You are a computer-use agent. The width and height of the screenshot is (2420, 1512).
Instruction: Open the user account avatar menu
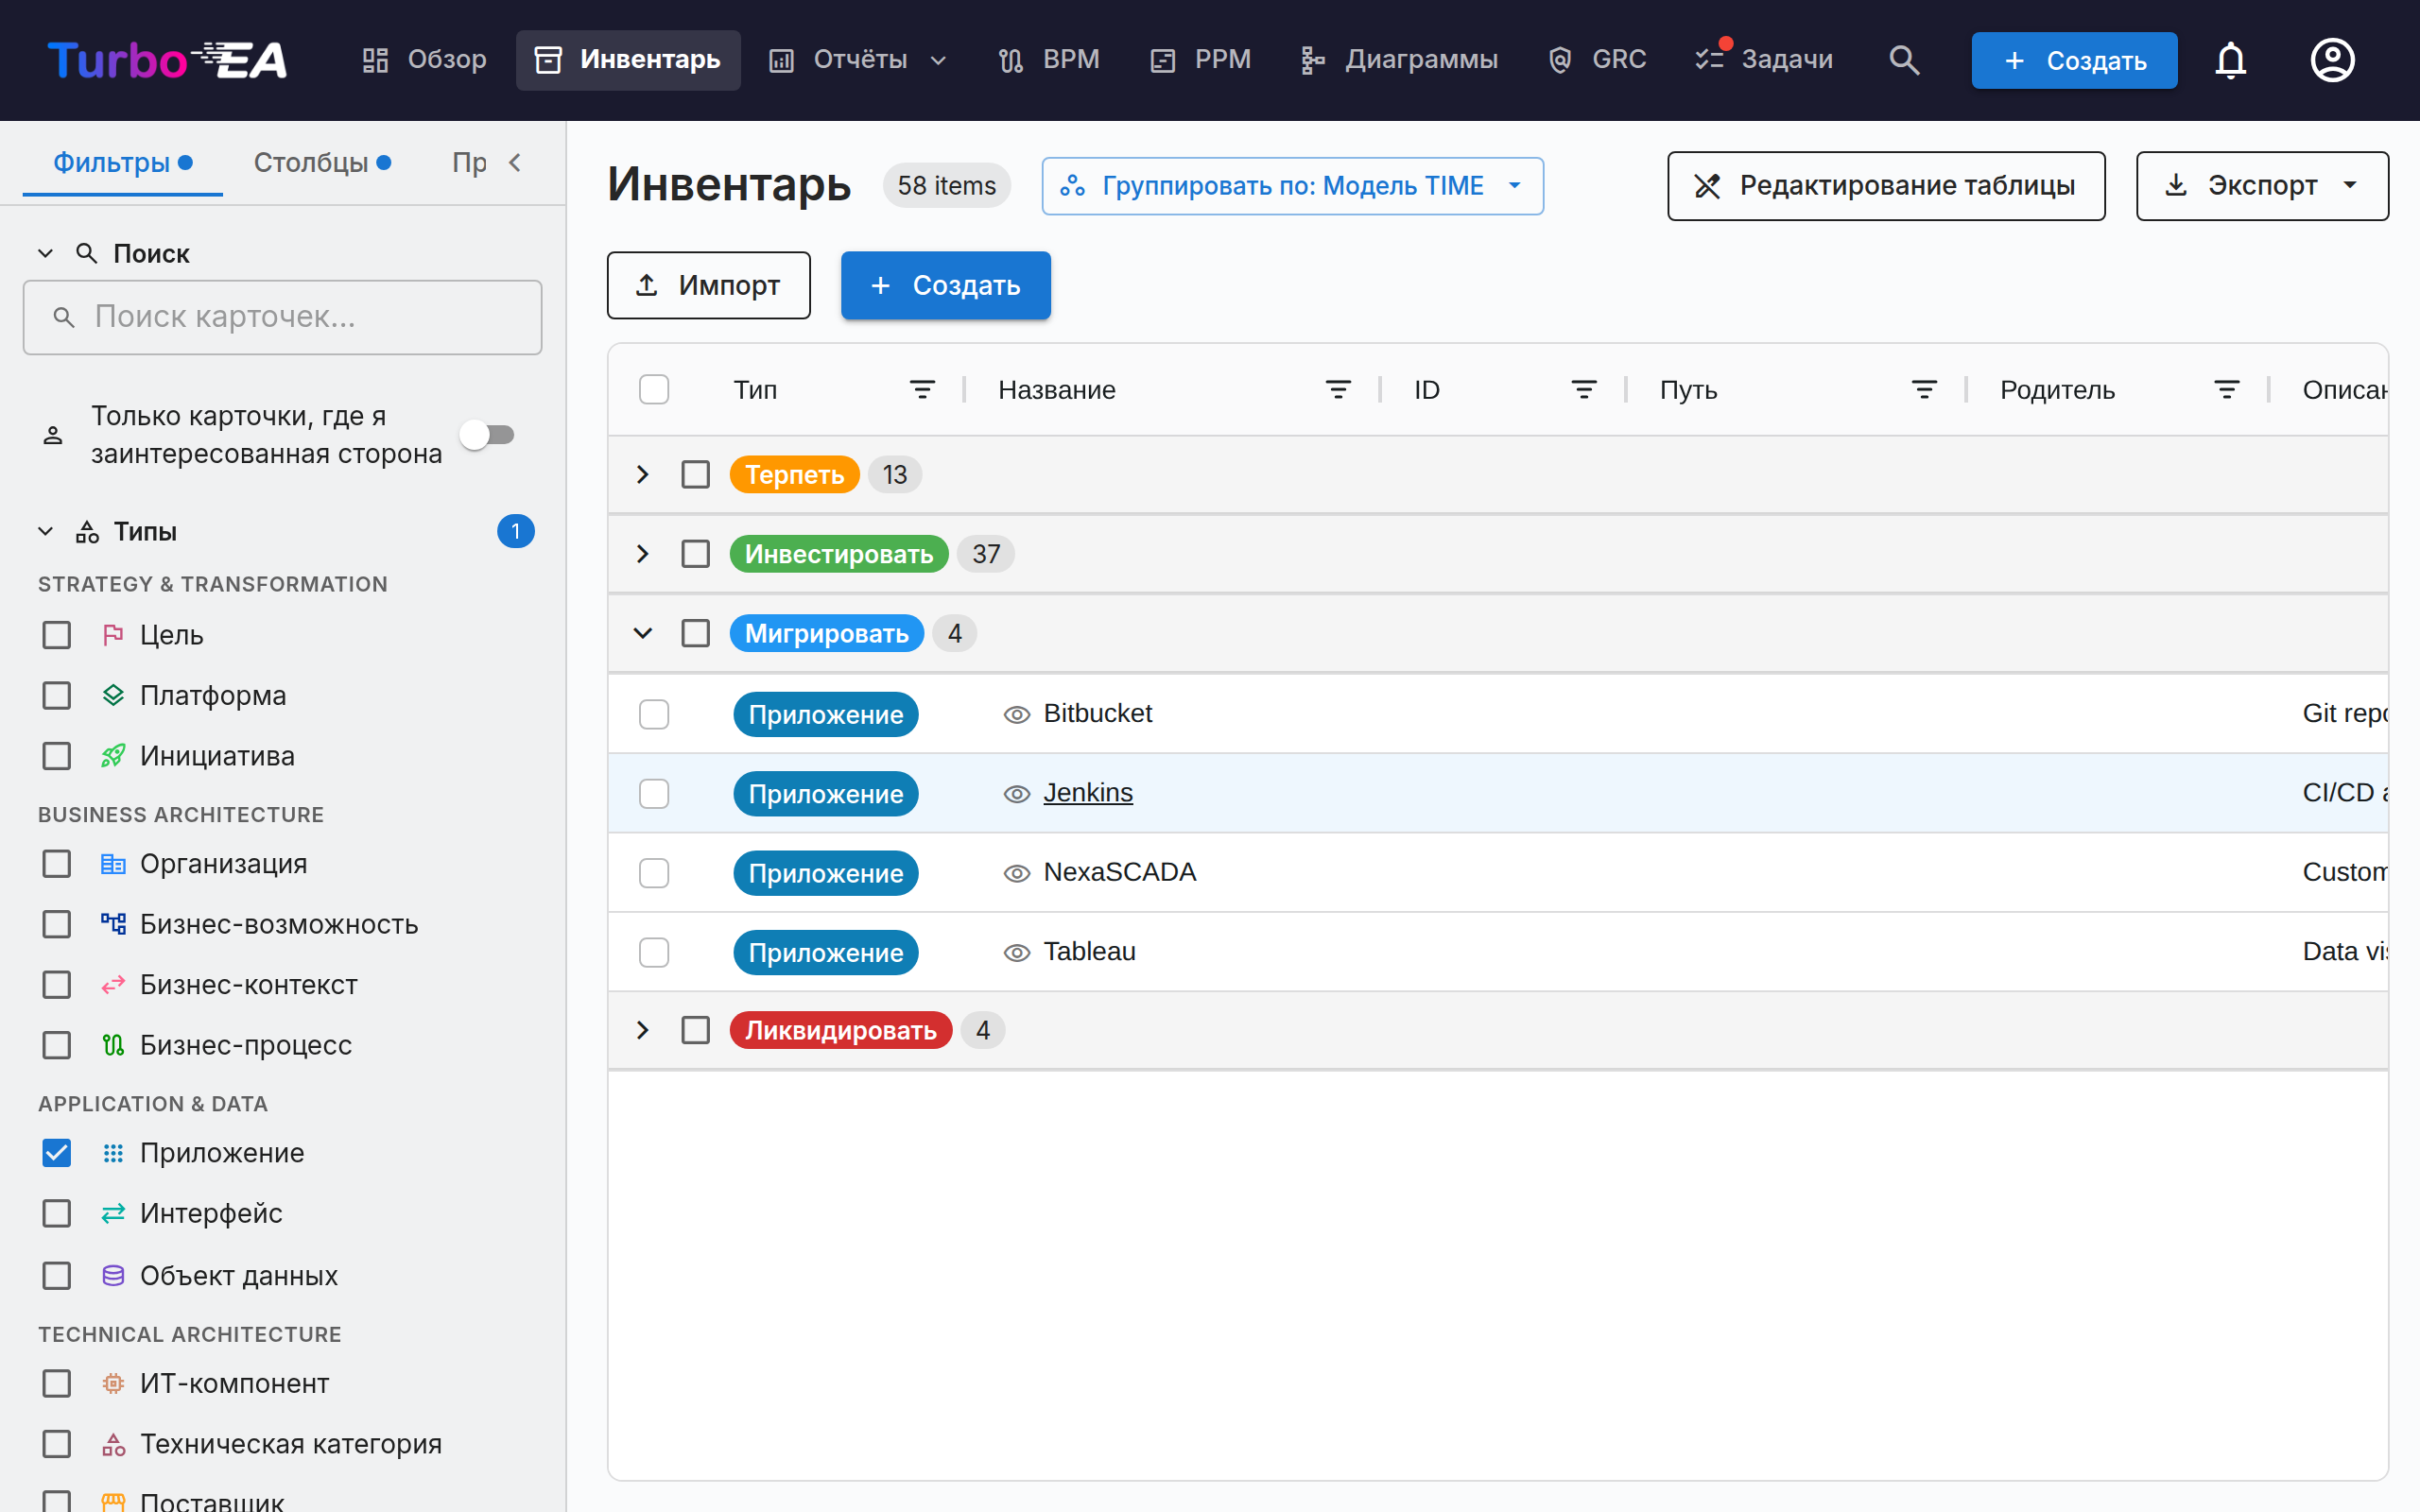point(2332,60)
